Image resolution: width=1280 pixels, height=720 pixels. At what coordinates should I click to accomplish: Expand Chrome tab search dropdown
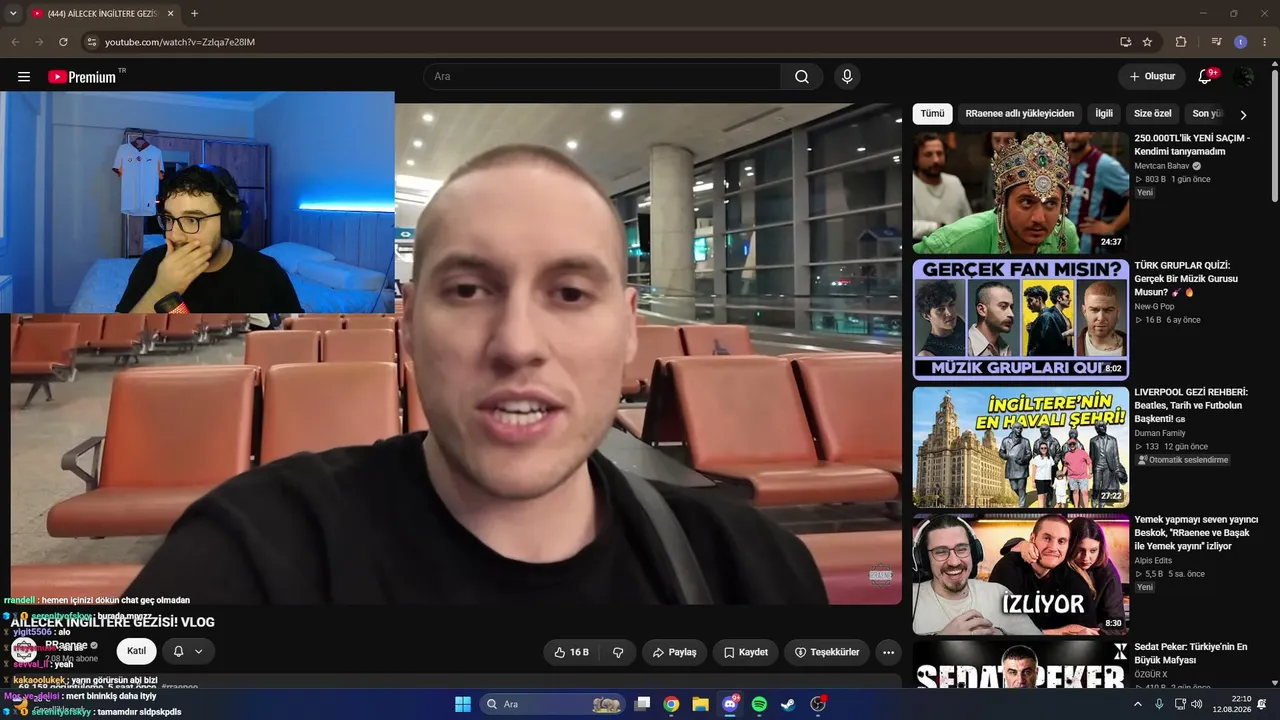(x=13, y=14)
